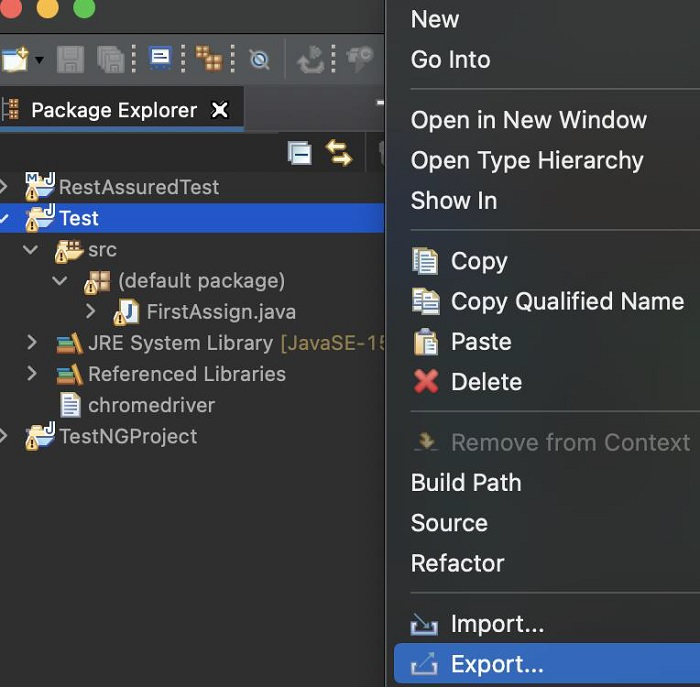Expand the RestAssuredTest project
The width and height of the screenshot is (700, 687).
click(5, 186)
